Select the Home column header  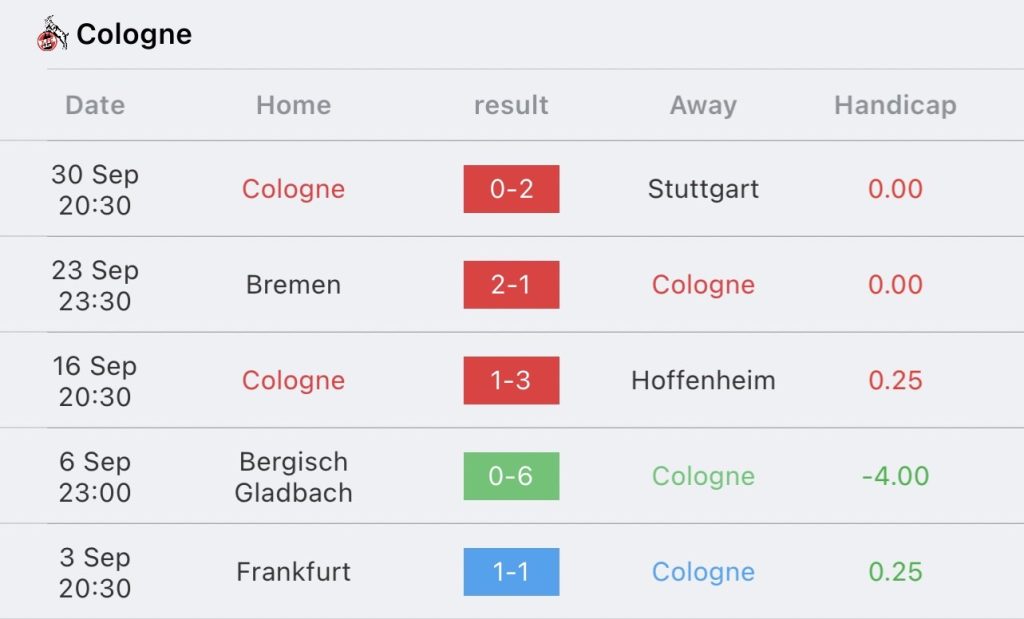pos(293,105)
